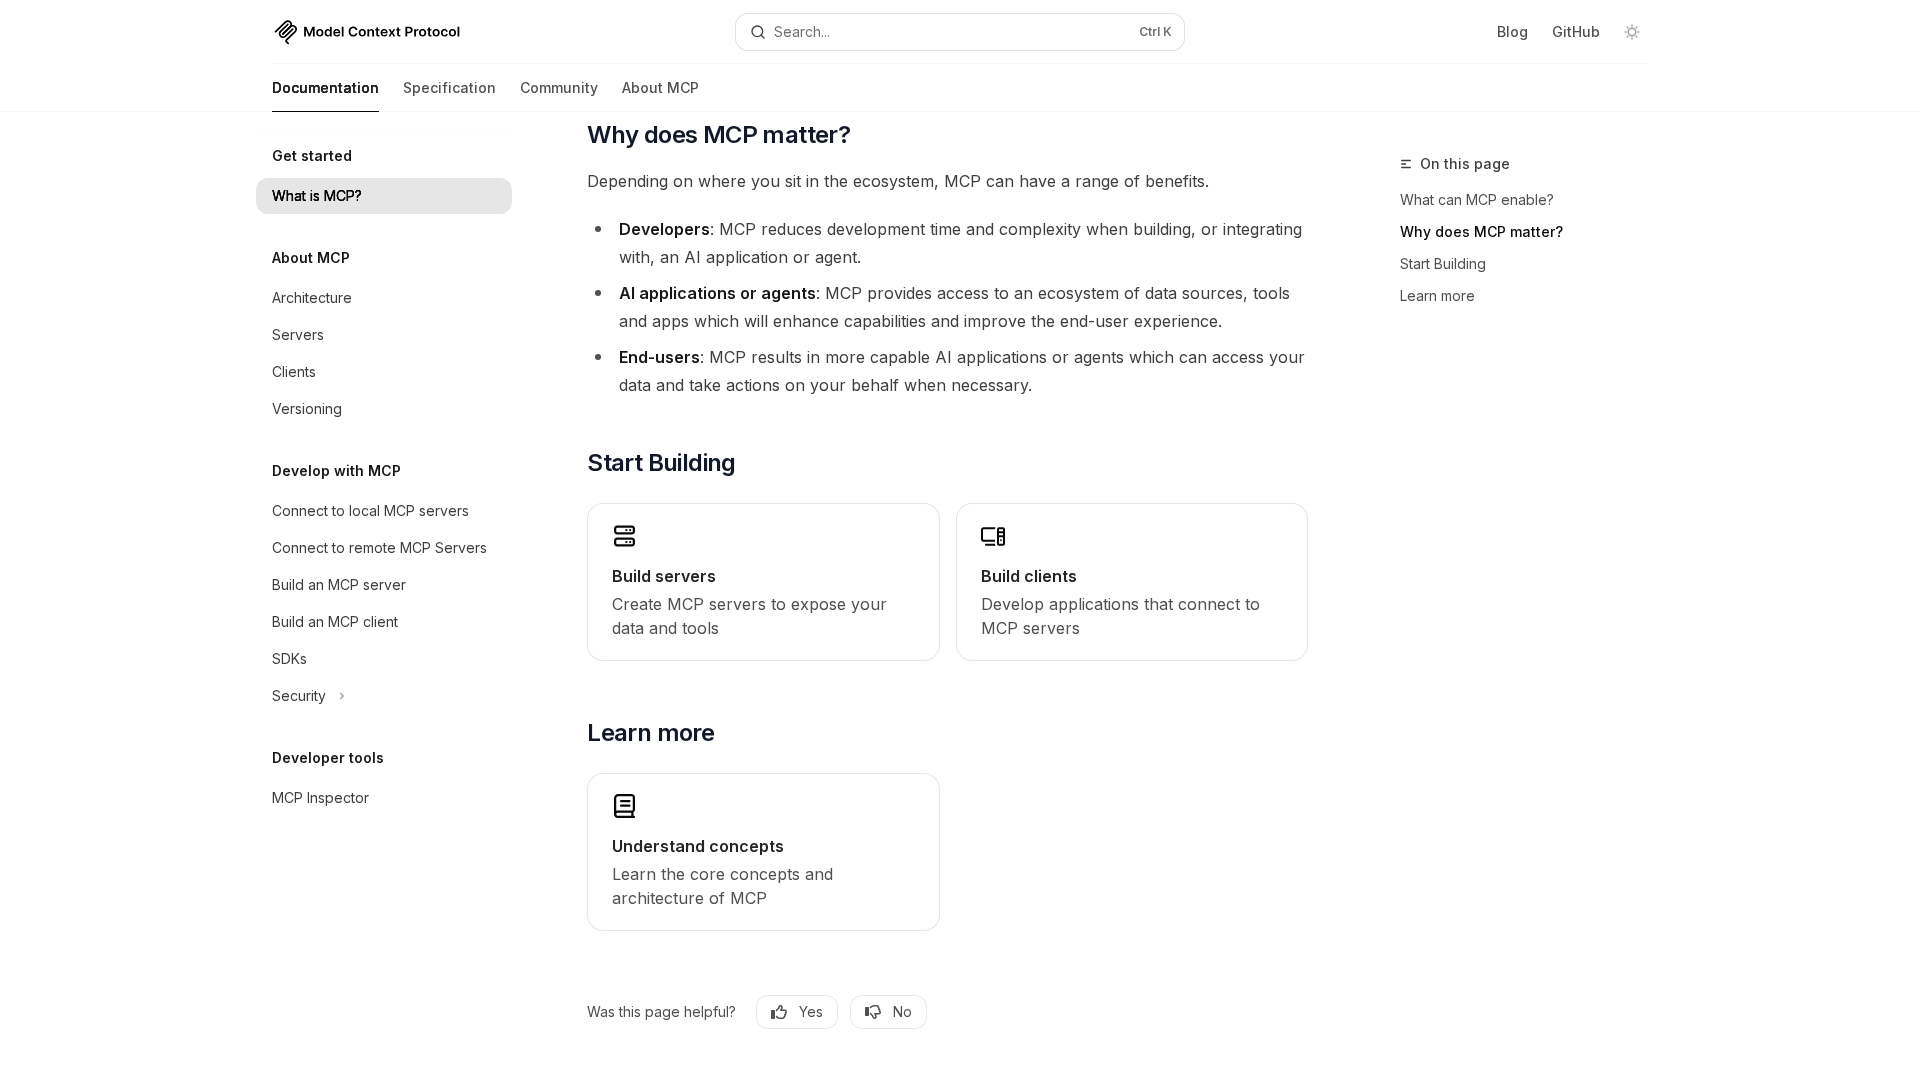Open MCP Inspector under Developer tools

(320, 797)
